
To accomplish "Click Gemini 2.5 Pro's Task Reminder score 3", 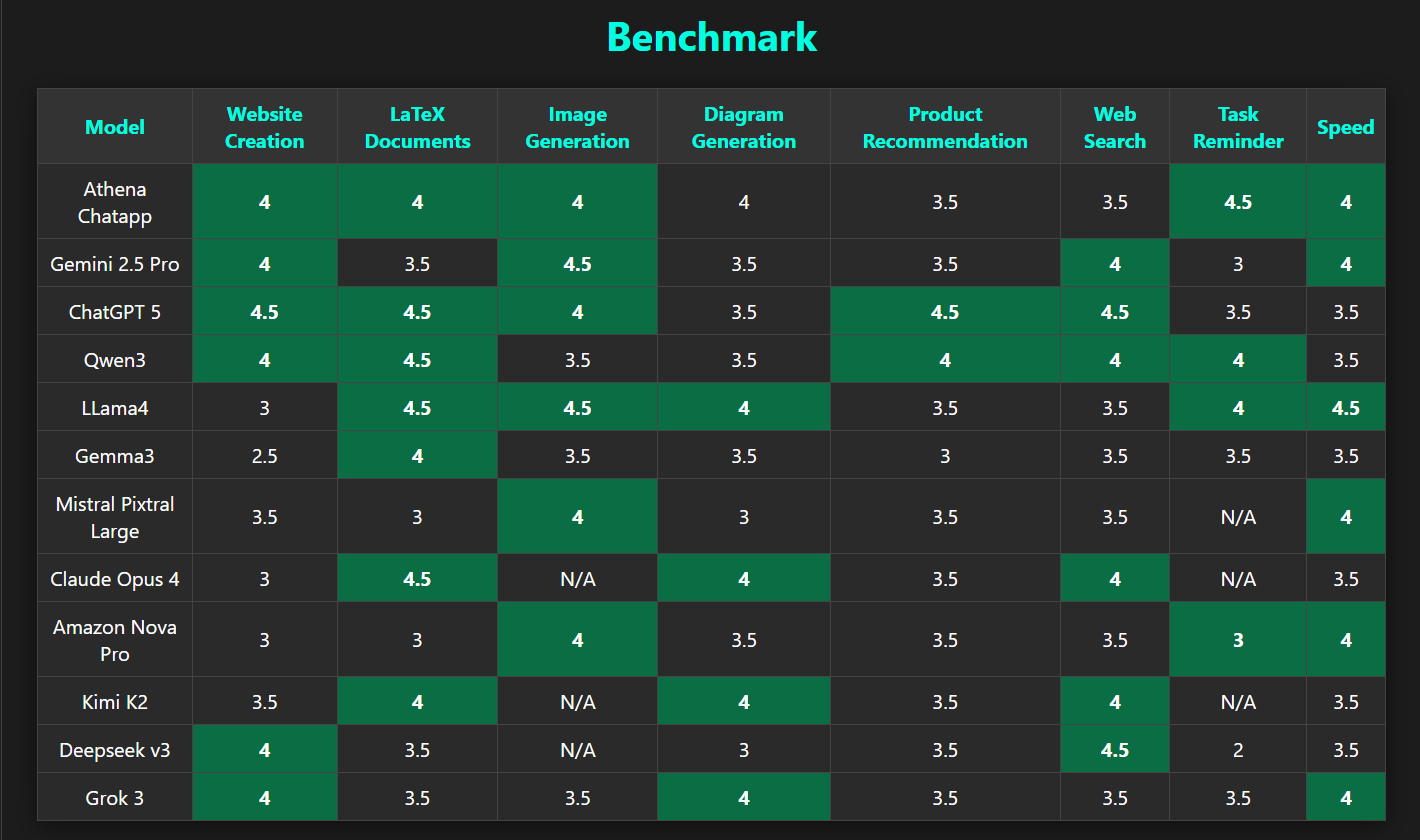I will pos(1238,264).
